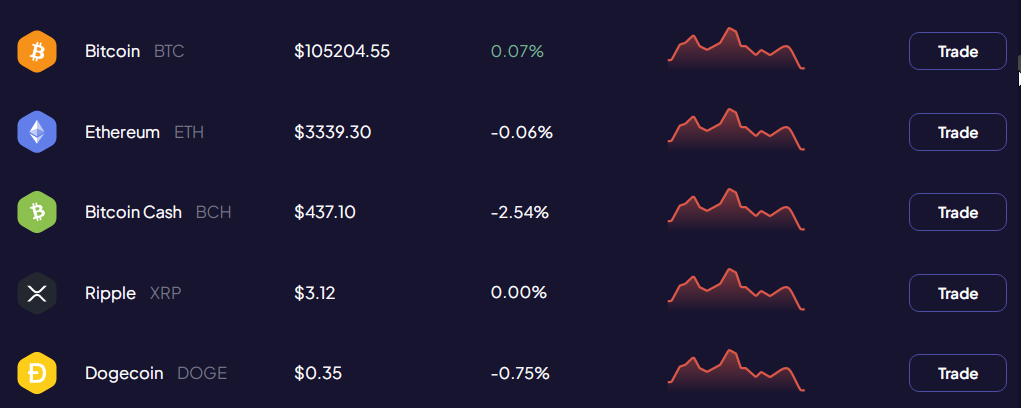Screen dimensions: 1021x408
Task: View the Bitcoin Cash trend chart
Action: tap(735, 210)
